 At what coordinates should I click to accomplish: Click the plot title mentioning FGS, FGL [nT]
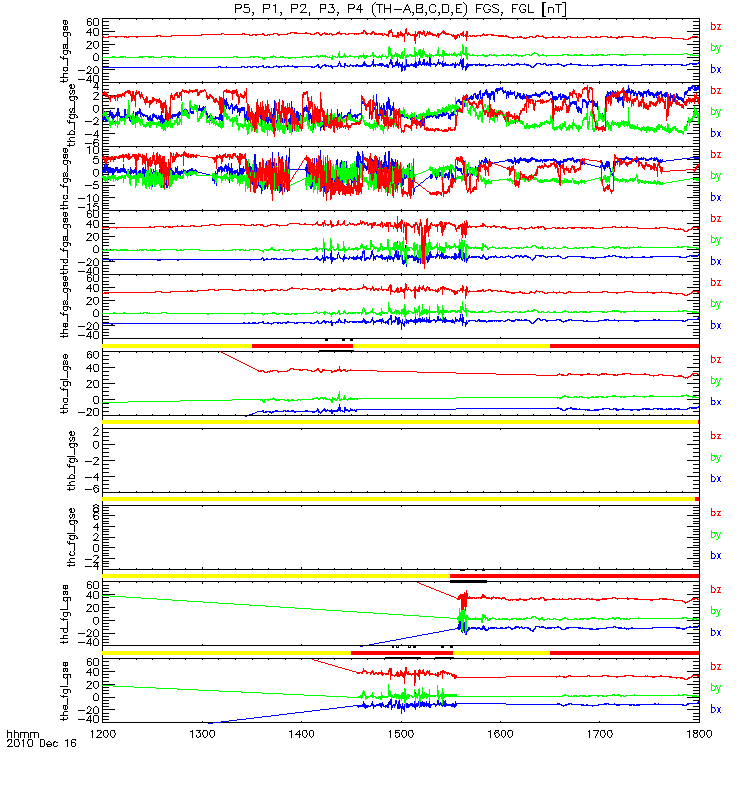tap(400, 9)
